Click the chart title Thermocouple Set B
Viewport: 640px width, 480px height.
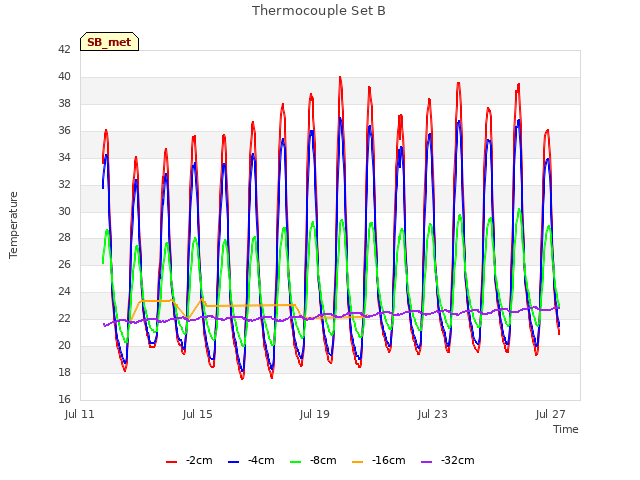click(319, 11)
